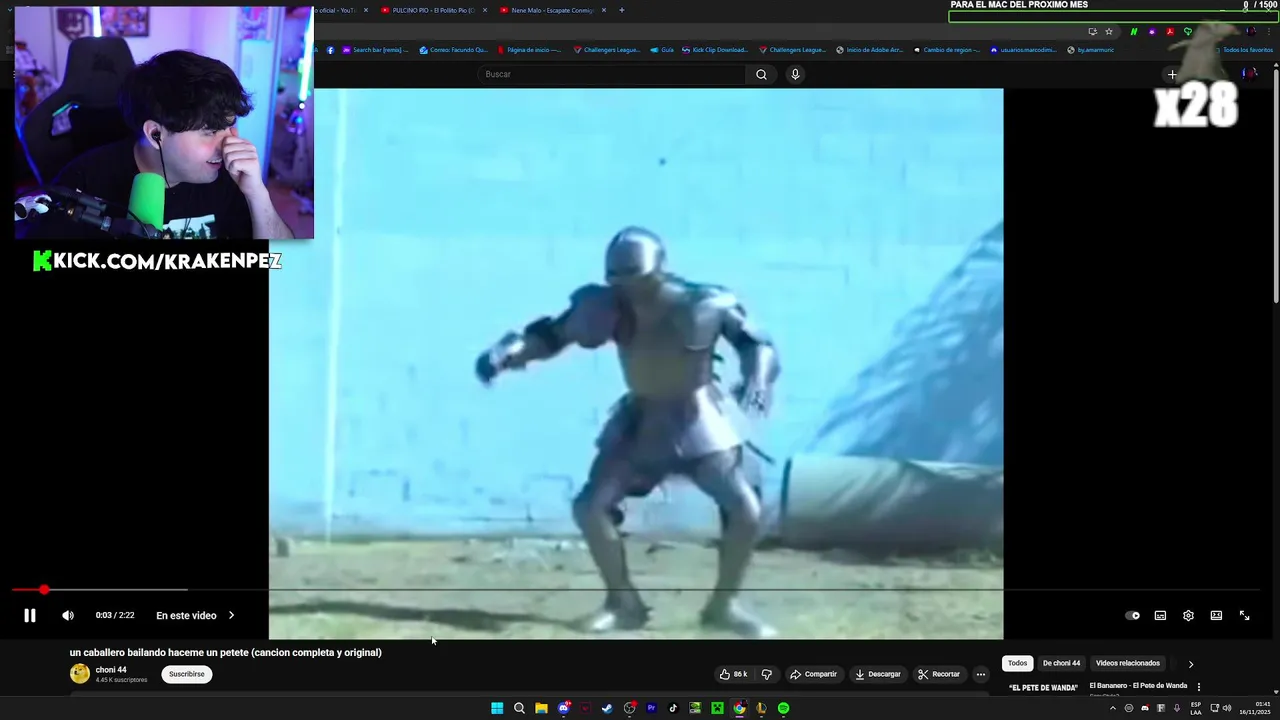Screen dimensions: 1280x720
Task: Start voice search with microphone
Action: [x=795, y=74]
